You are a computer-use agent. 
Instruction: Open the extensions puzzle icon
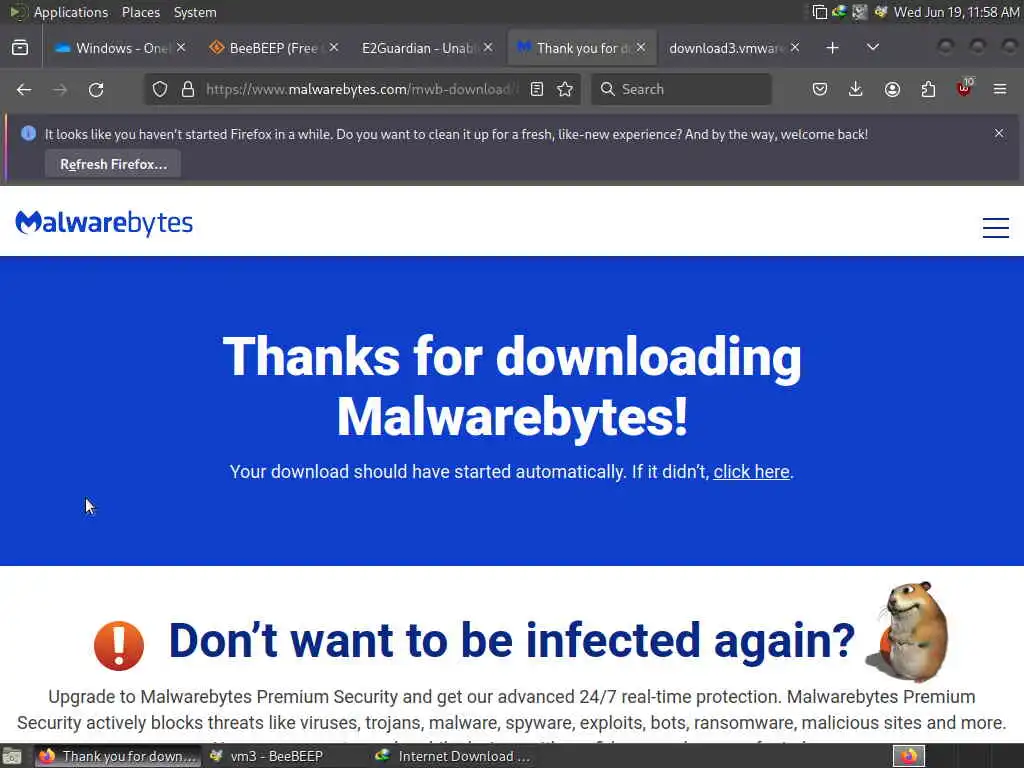(x=928, y=89)
